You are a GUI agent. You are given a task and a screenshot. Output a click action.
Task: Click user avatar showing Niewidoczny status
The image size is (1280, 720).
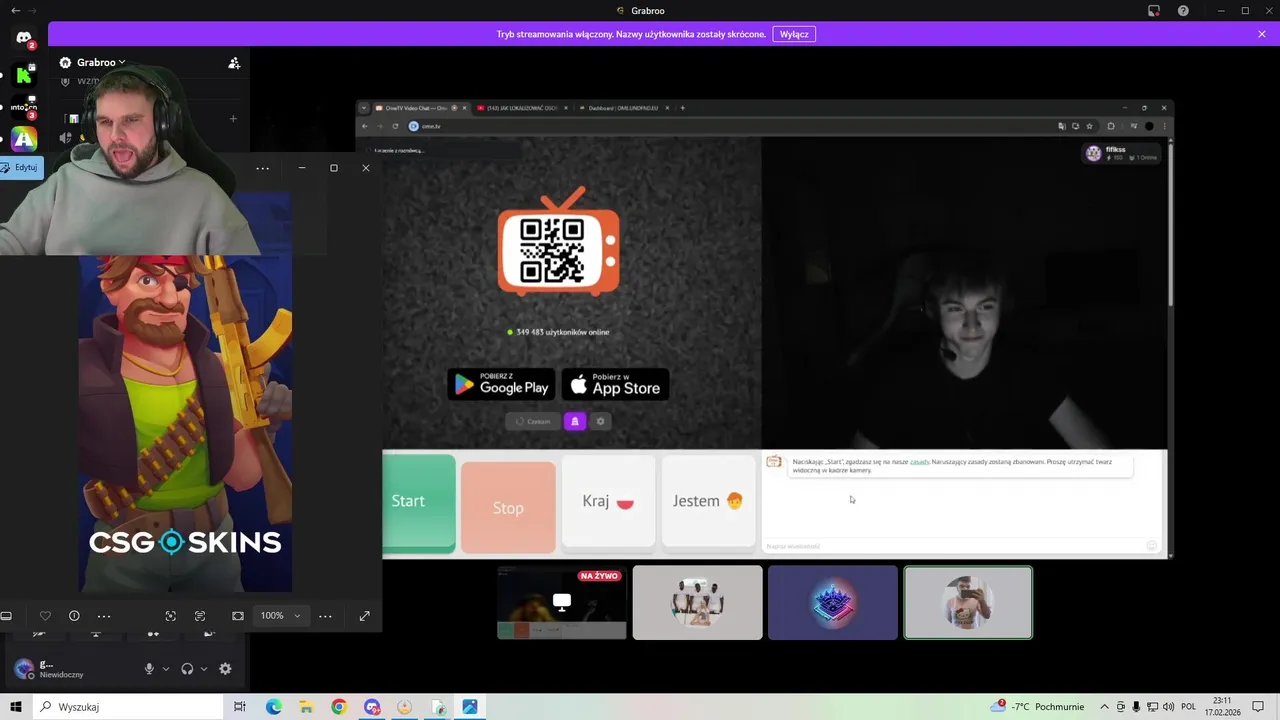coord(24,669)
